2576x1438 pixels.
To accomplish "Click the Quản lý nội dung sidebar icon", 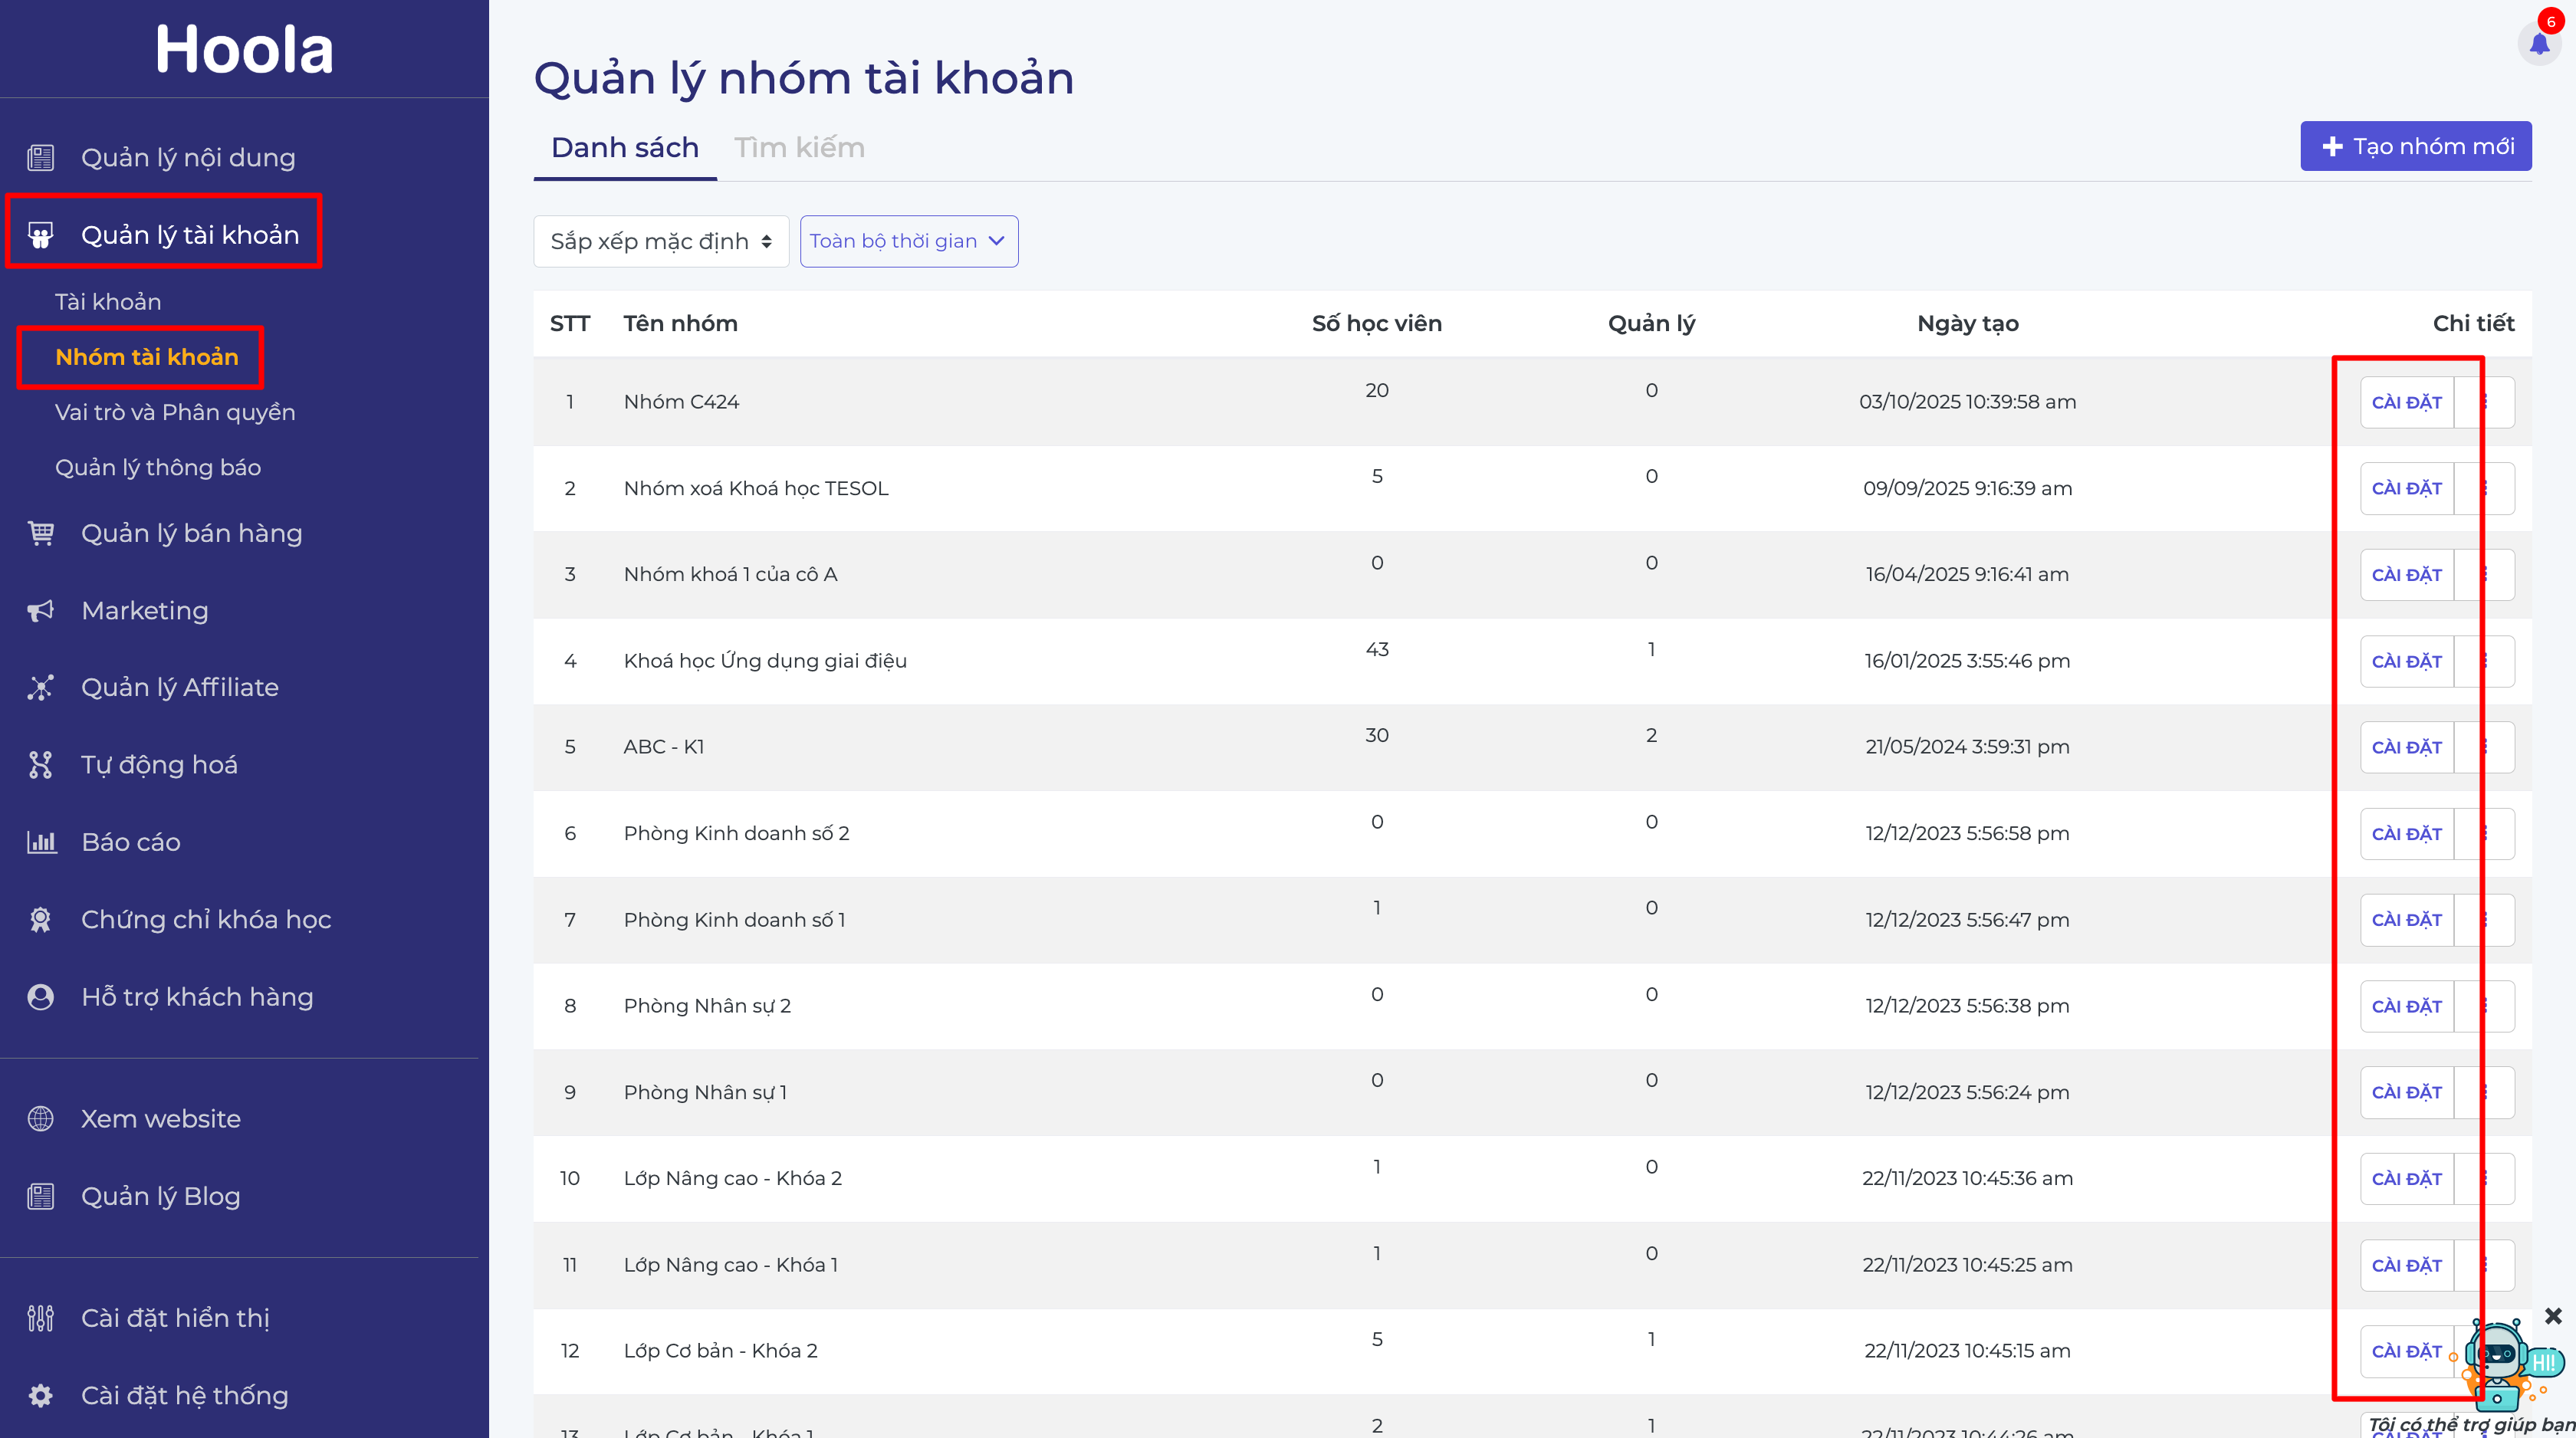I will 41,158.
